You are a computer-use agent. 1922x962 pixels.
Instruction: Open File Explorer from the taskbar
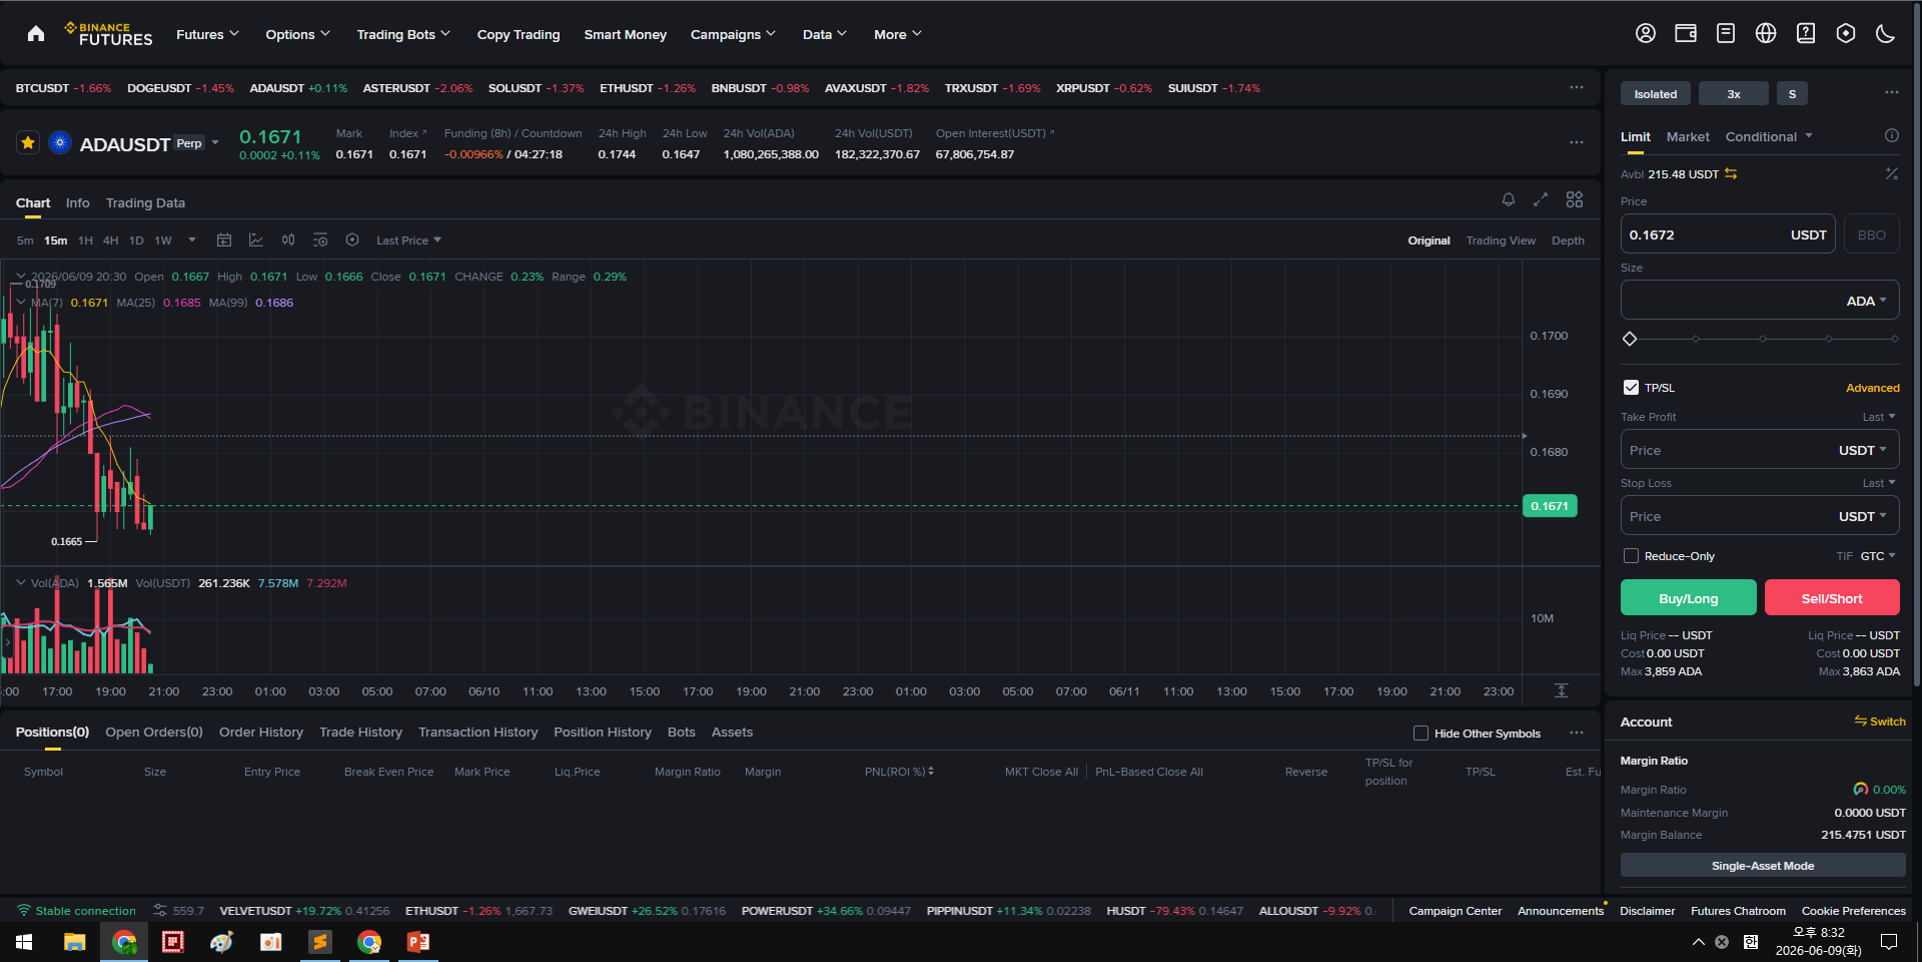click(x=74, y=942)
